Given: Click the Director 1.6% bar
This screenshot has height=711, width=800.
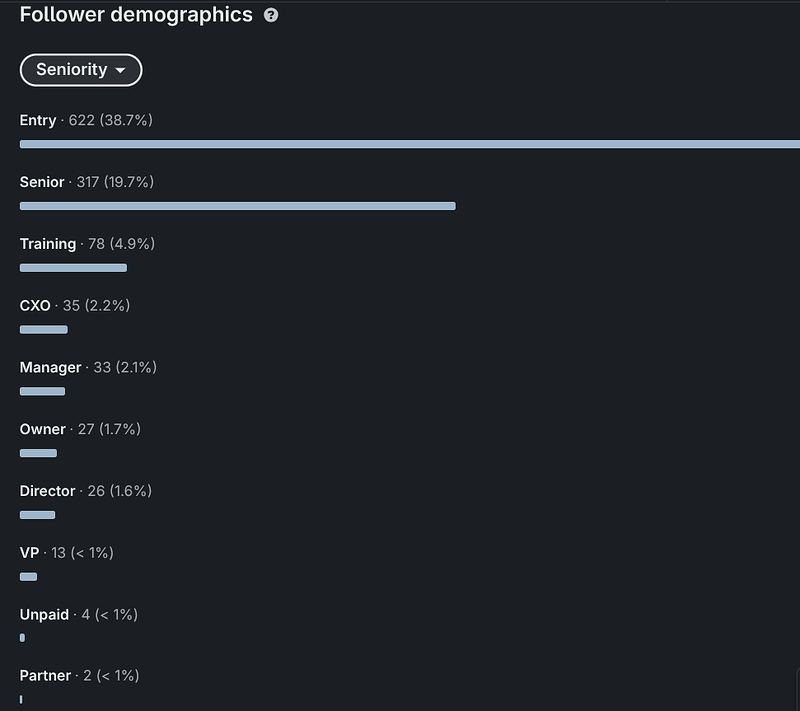Looking at the screenshot, I should point(37,515).
